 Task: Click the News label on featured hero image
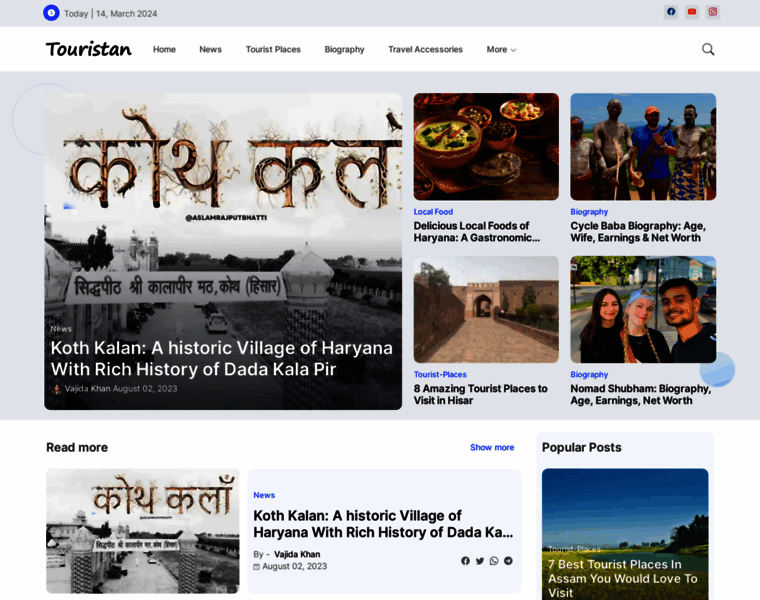(61, 329)
